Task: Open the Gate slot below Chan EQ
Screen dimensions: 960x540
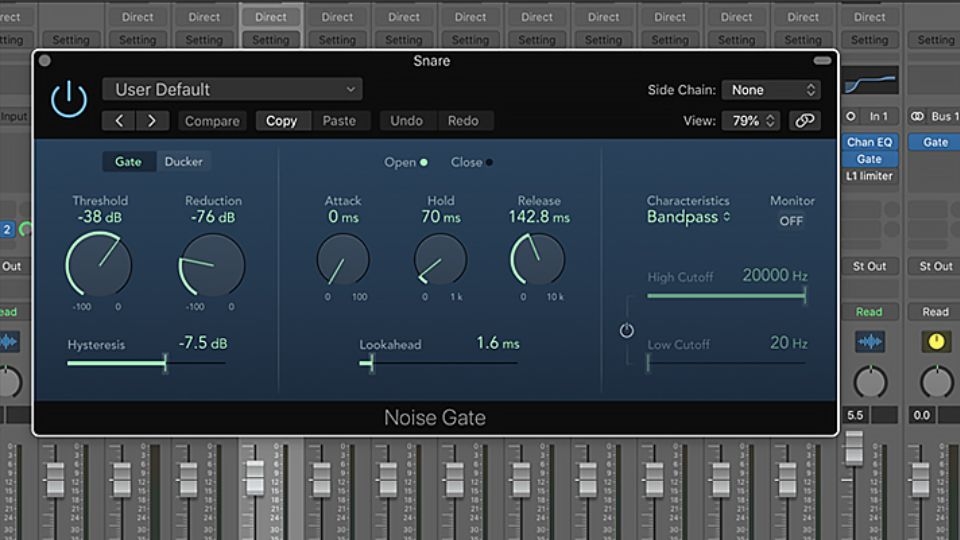Action: 869,159
